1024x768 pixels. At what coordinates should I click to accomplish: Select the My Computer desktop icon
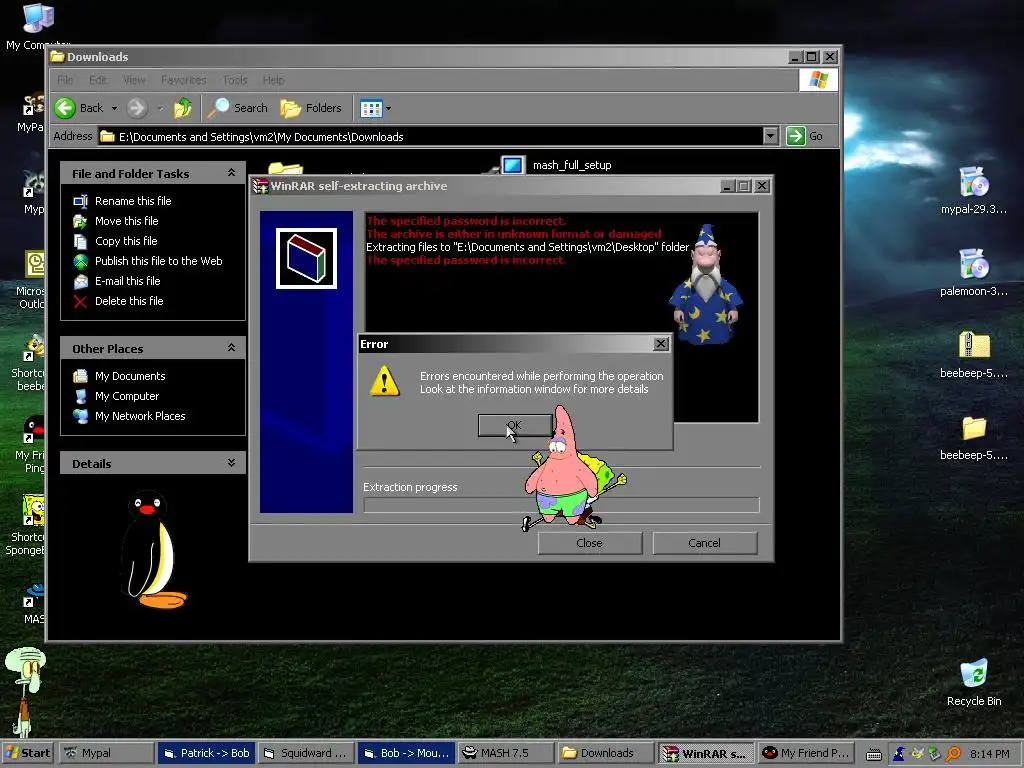37,26
